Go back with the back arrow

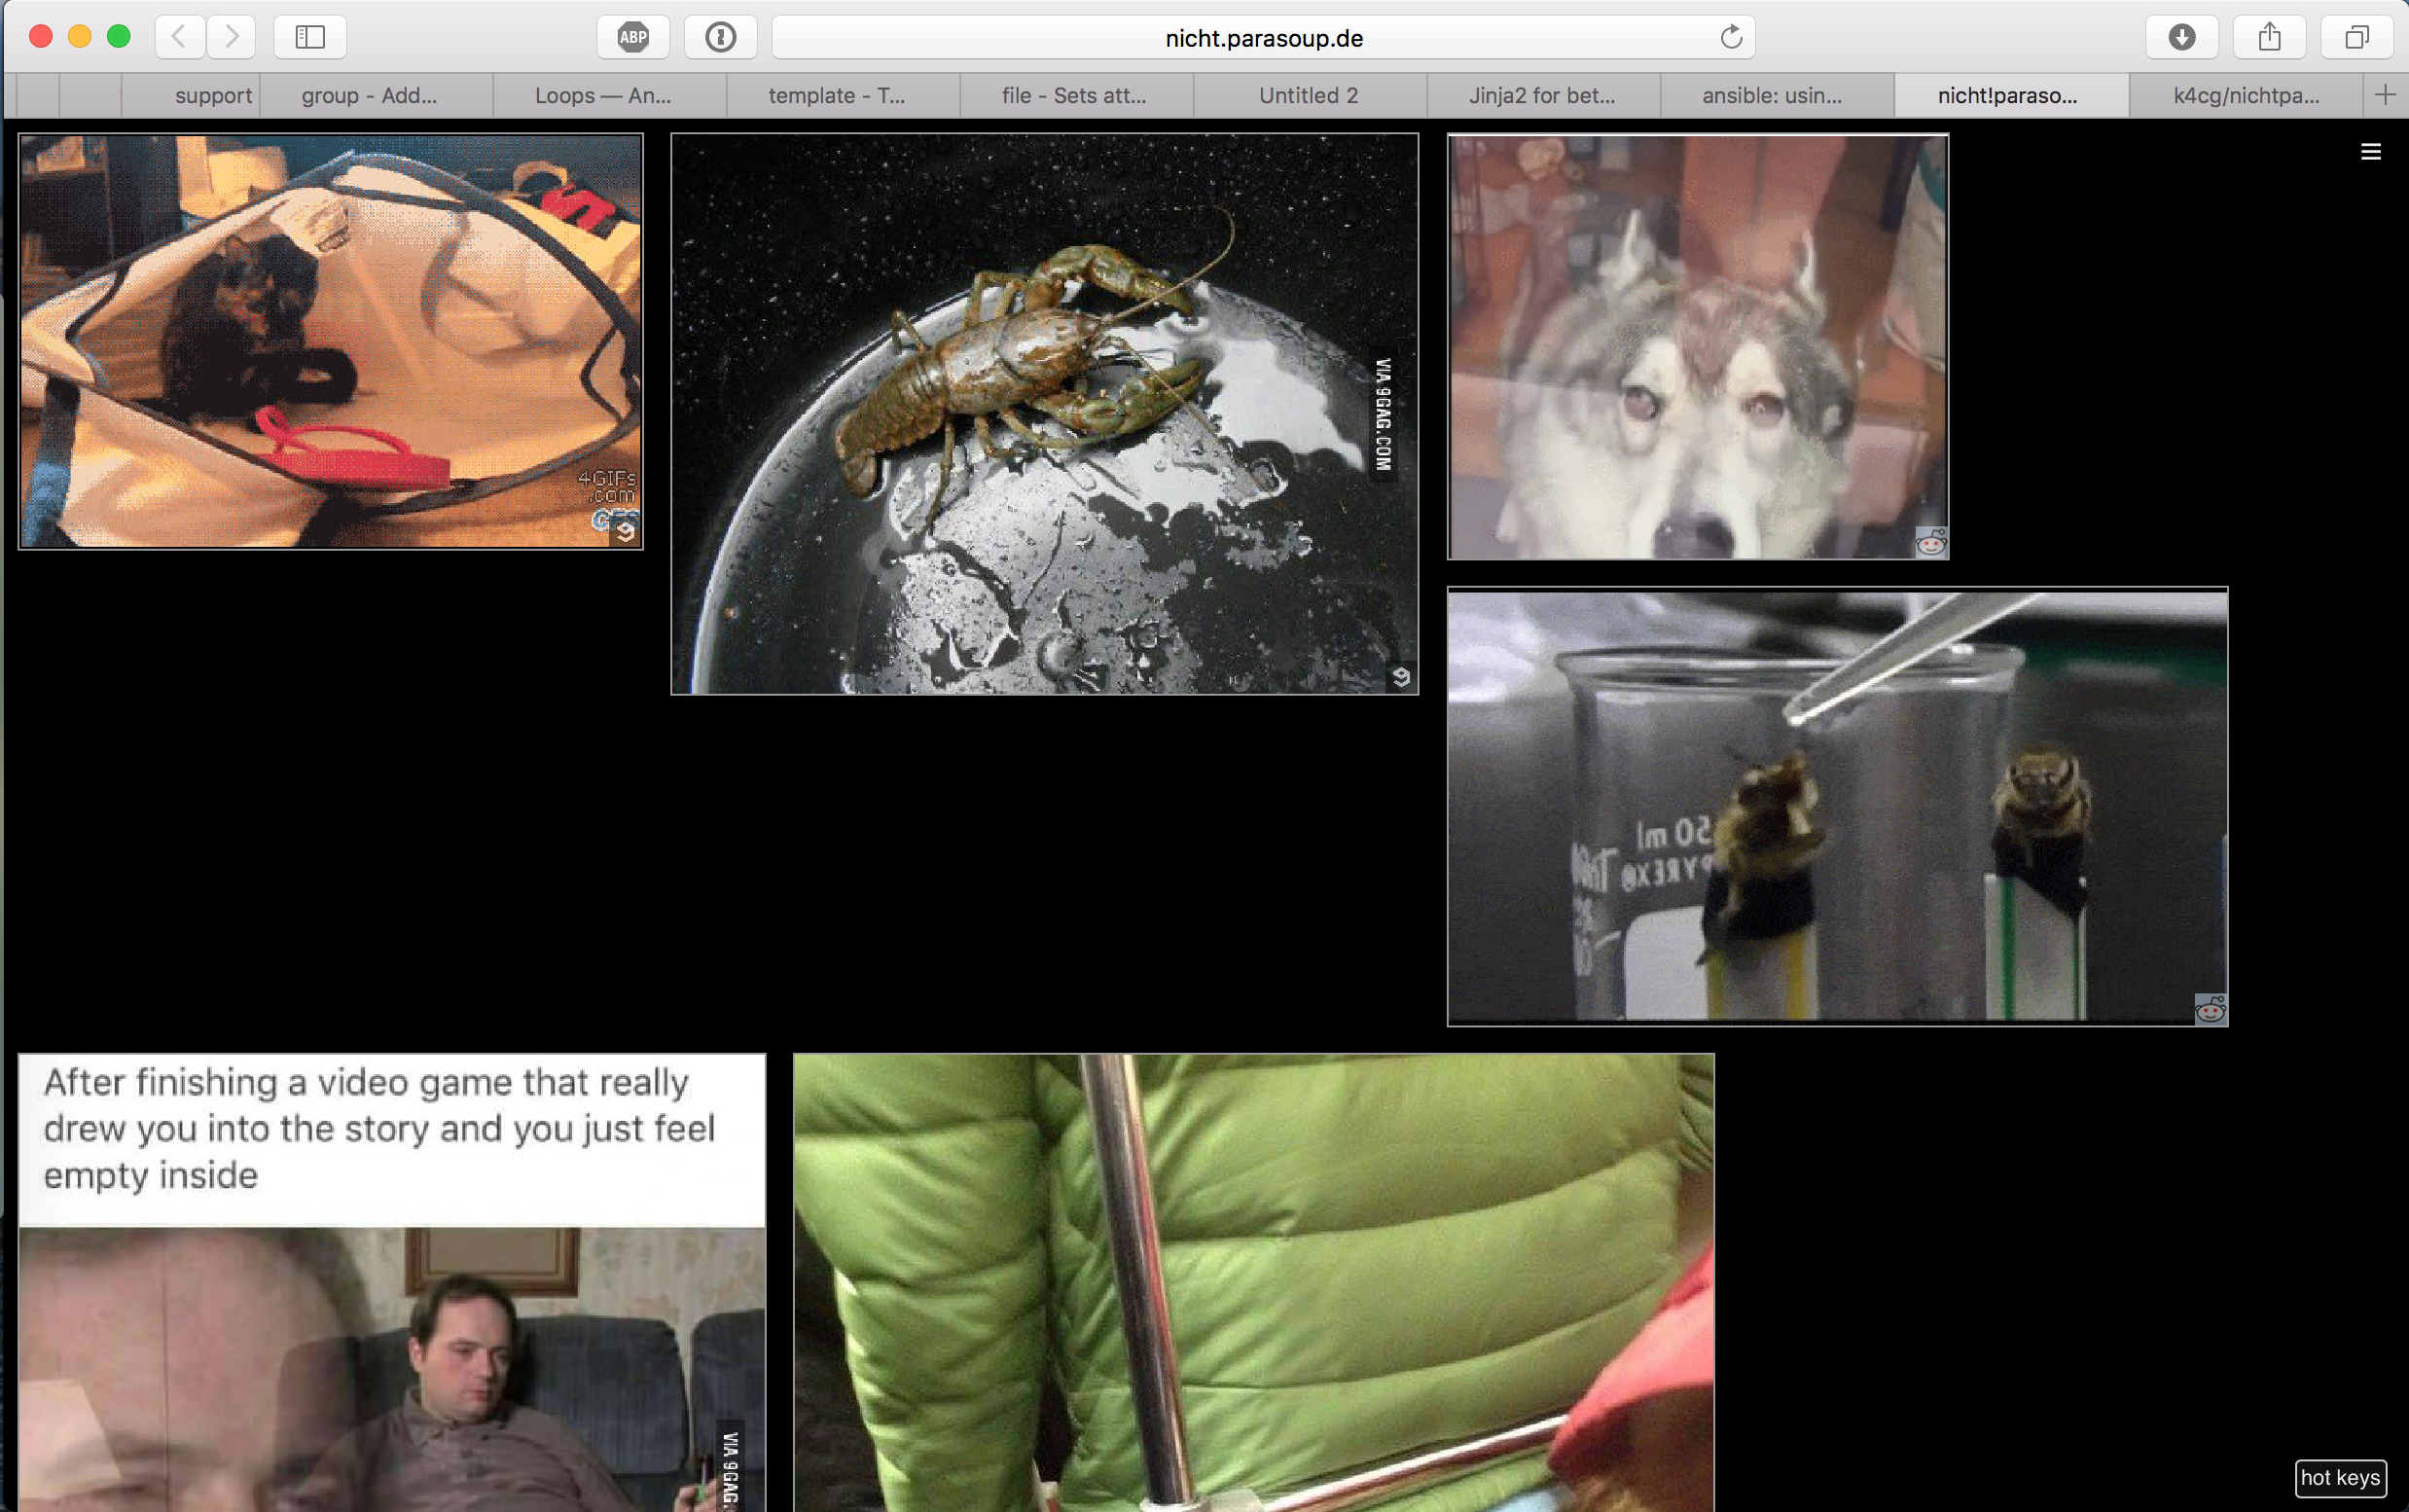[180, 38]
